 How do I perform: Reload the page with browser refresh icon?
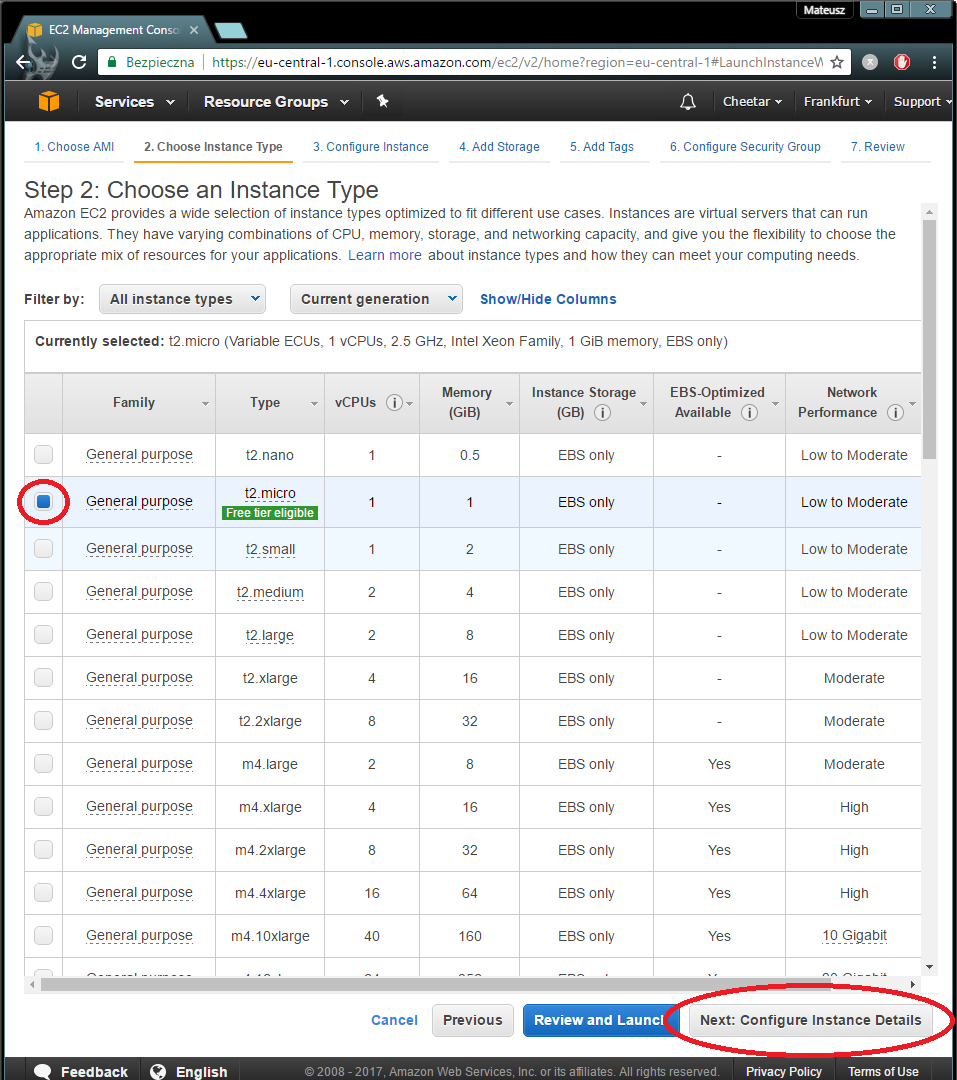tap(79, 63)
